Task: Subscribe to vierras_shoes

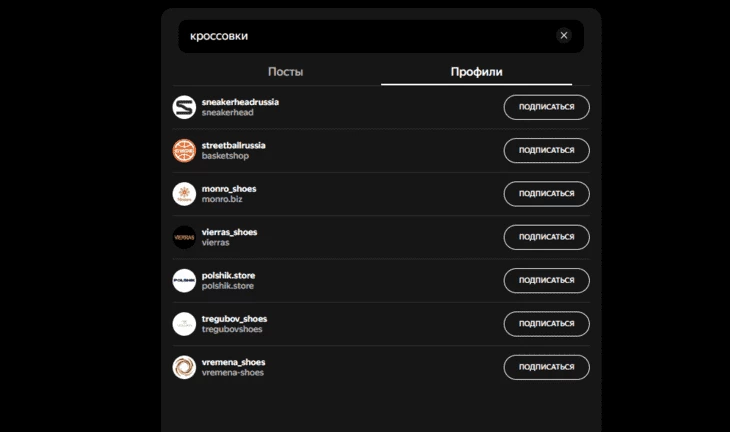Action: pos(547,237)
